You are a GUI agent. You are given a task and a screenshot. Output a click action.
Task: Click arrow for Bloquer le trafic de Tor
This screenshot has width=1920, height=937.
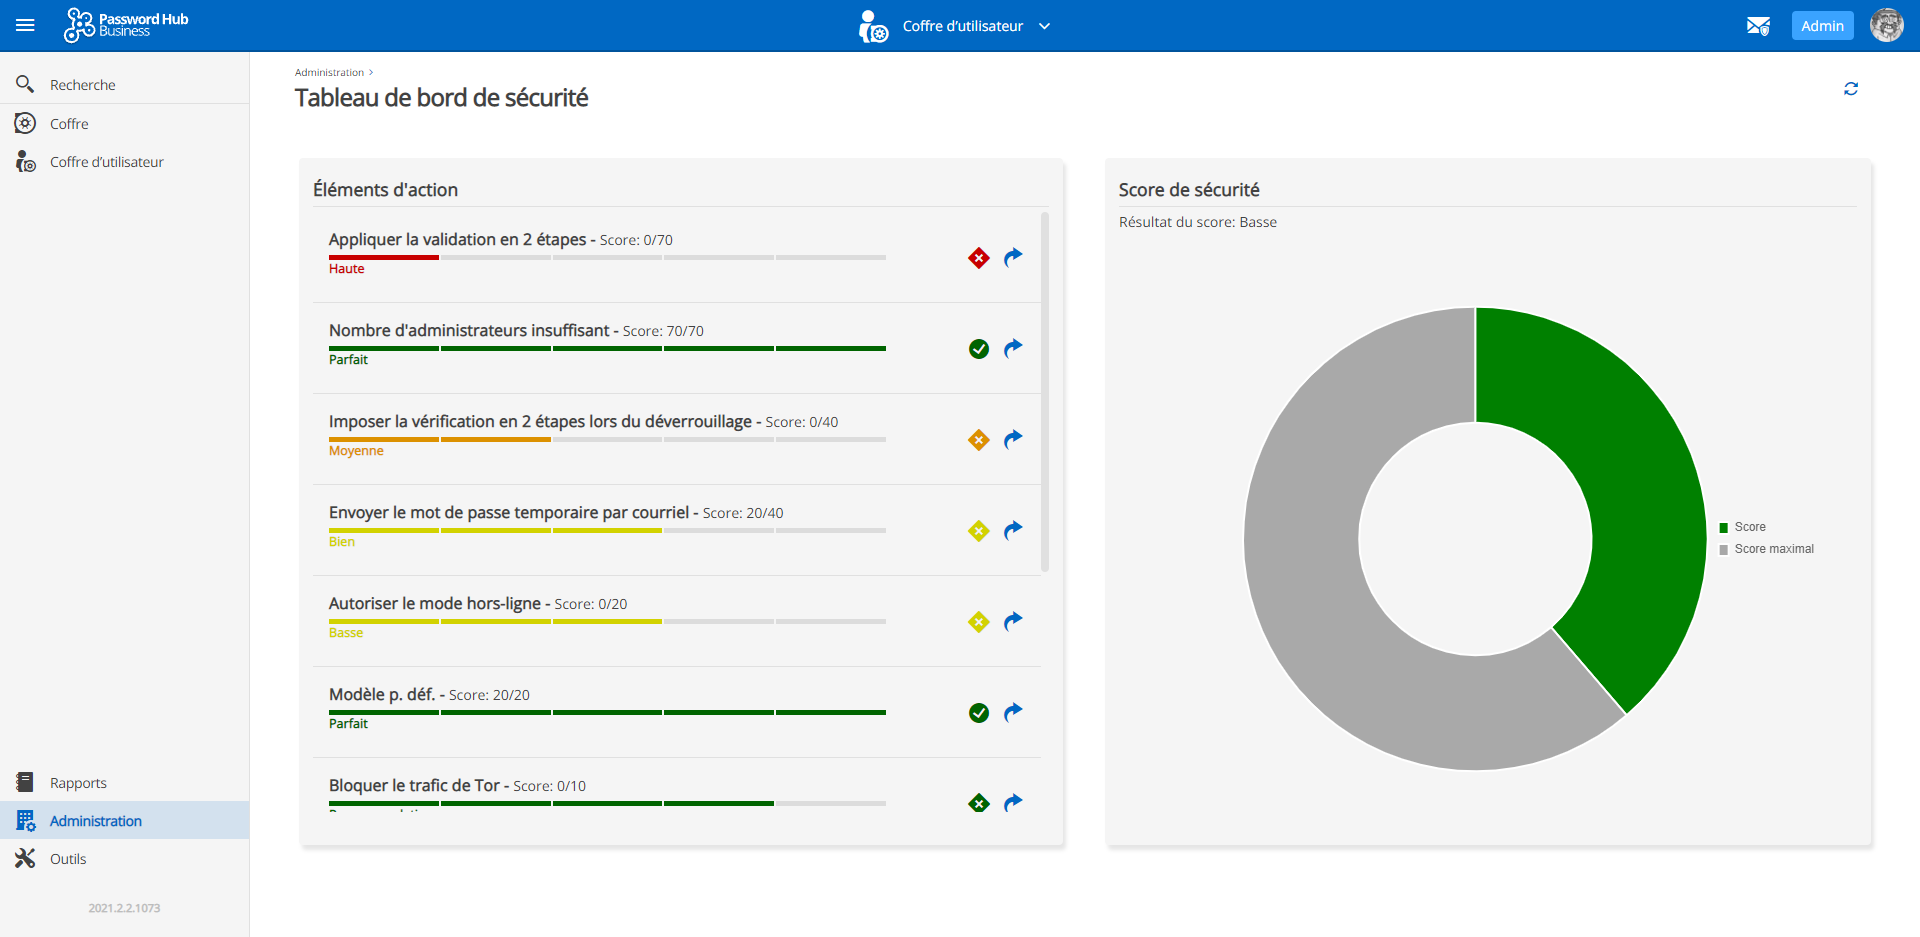click(x=1013, y=803)
